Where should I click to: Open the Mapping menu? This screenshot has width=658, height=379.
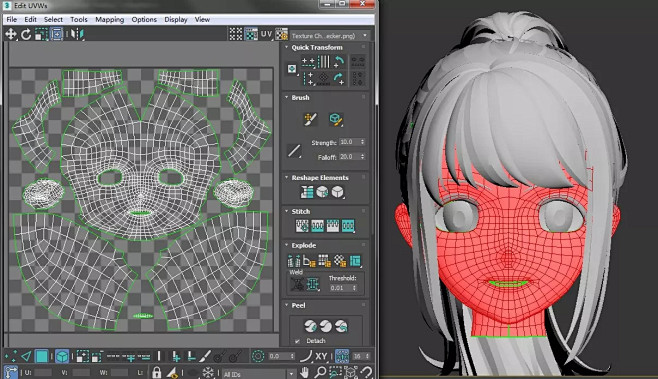pos(110,19)
